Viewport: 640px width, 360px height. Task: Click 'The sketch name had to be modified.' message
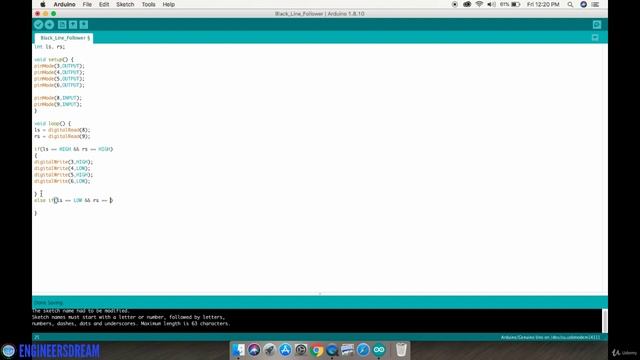(80, 311)
